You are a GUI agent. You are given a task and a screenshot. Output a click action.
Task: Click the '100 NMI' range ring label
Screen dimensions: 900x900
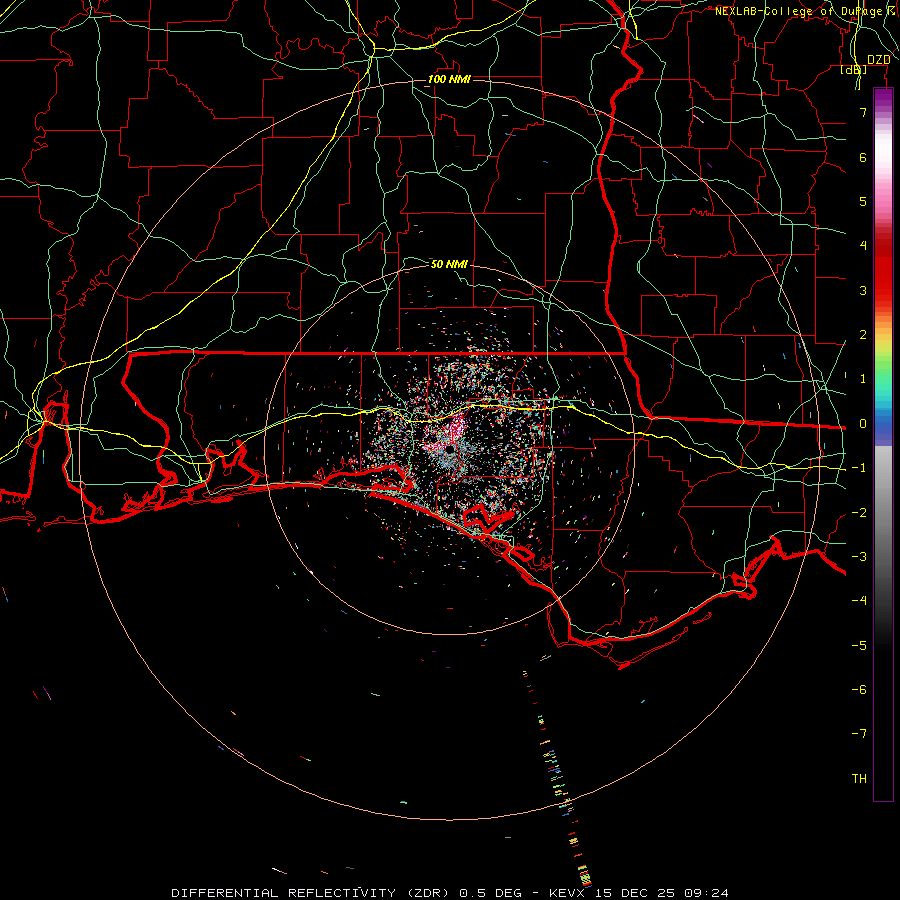tap(449, 79)
